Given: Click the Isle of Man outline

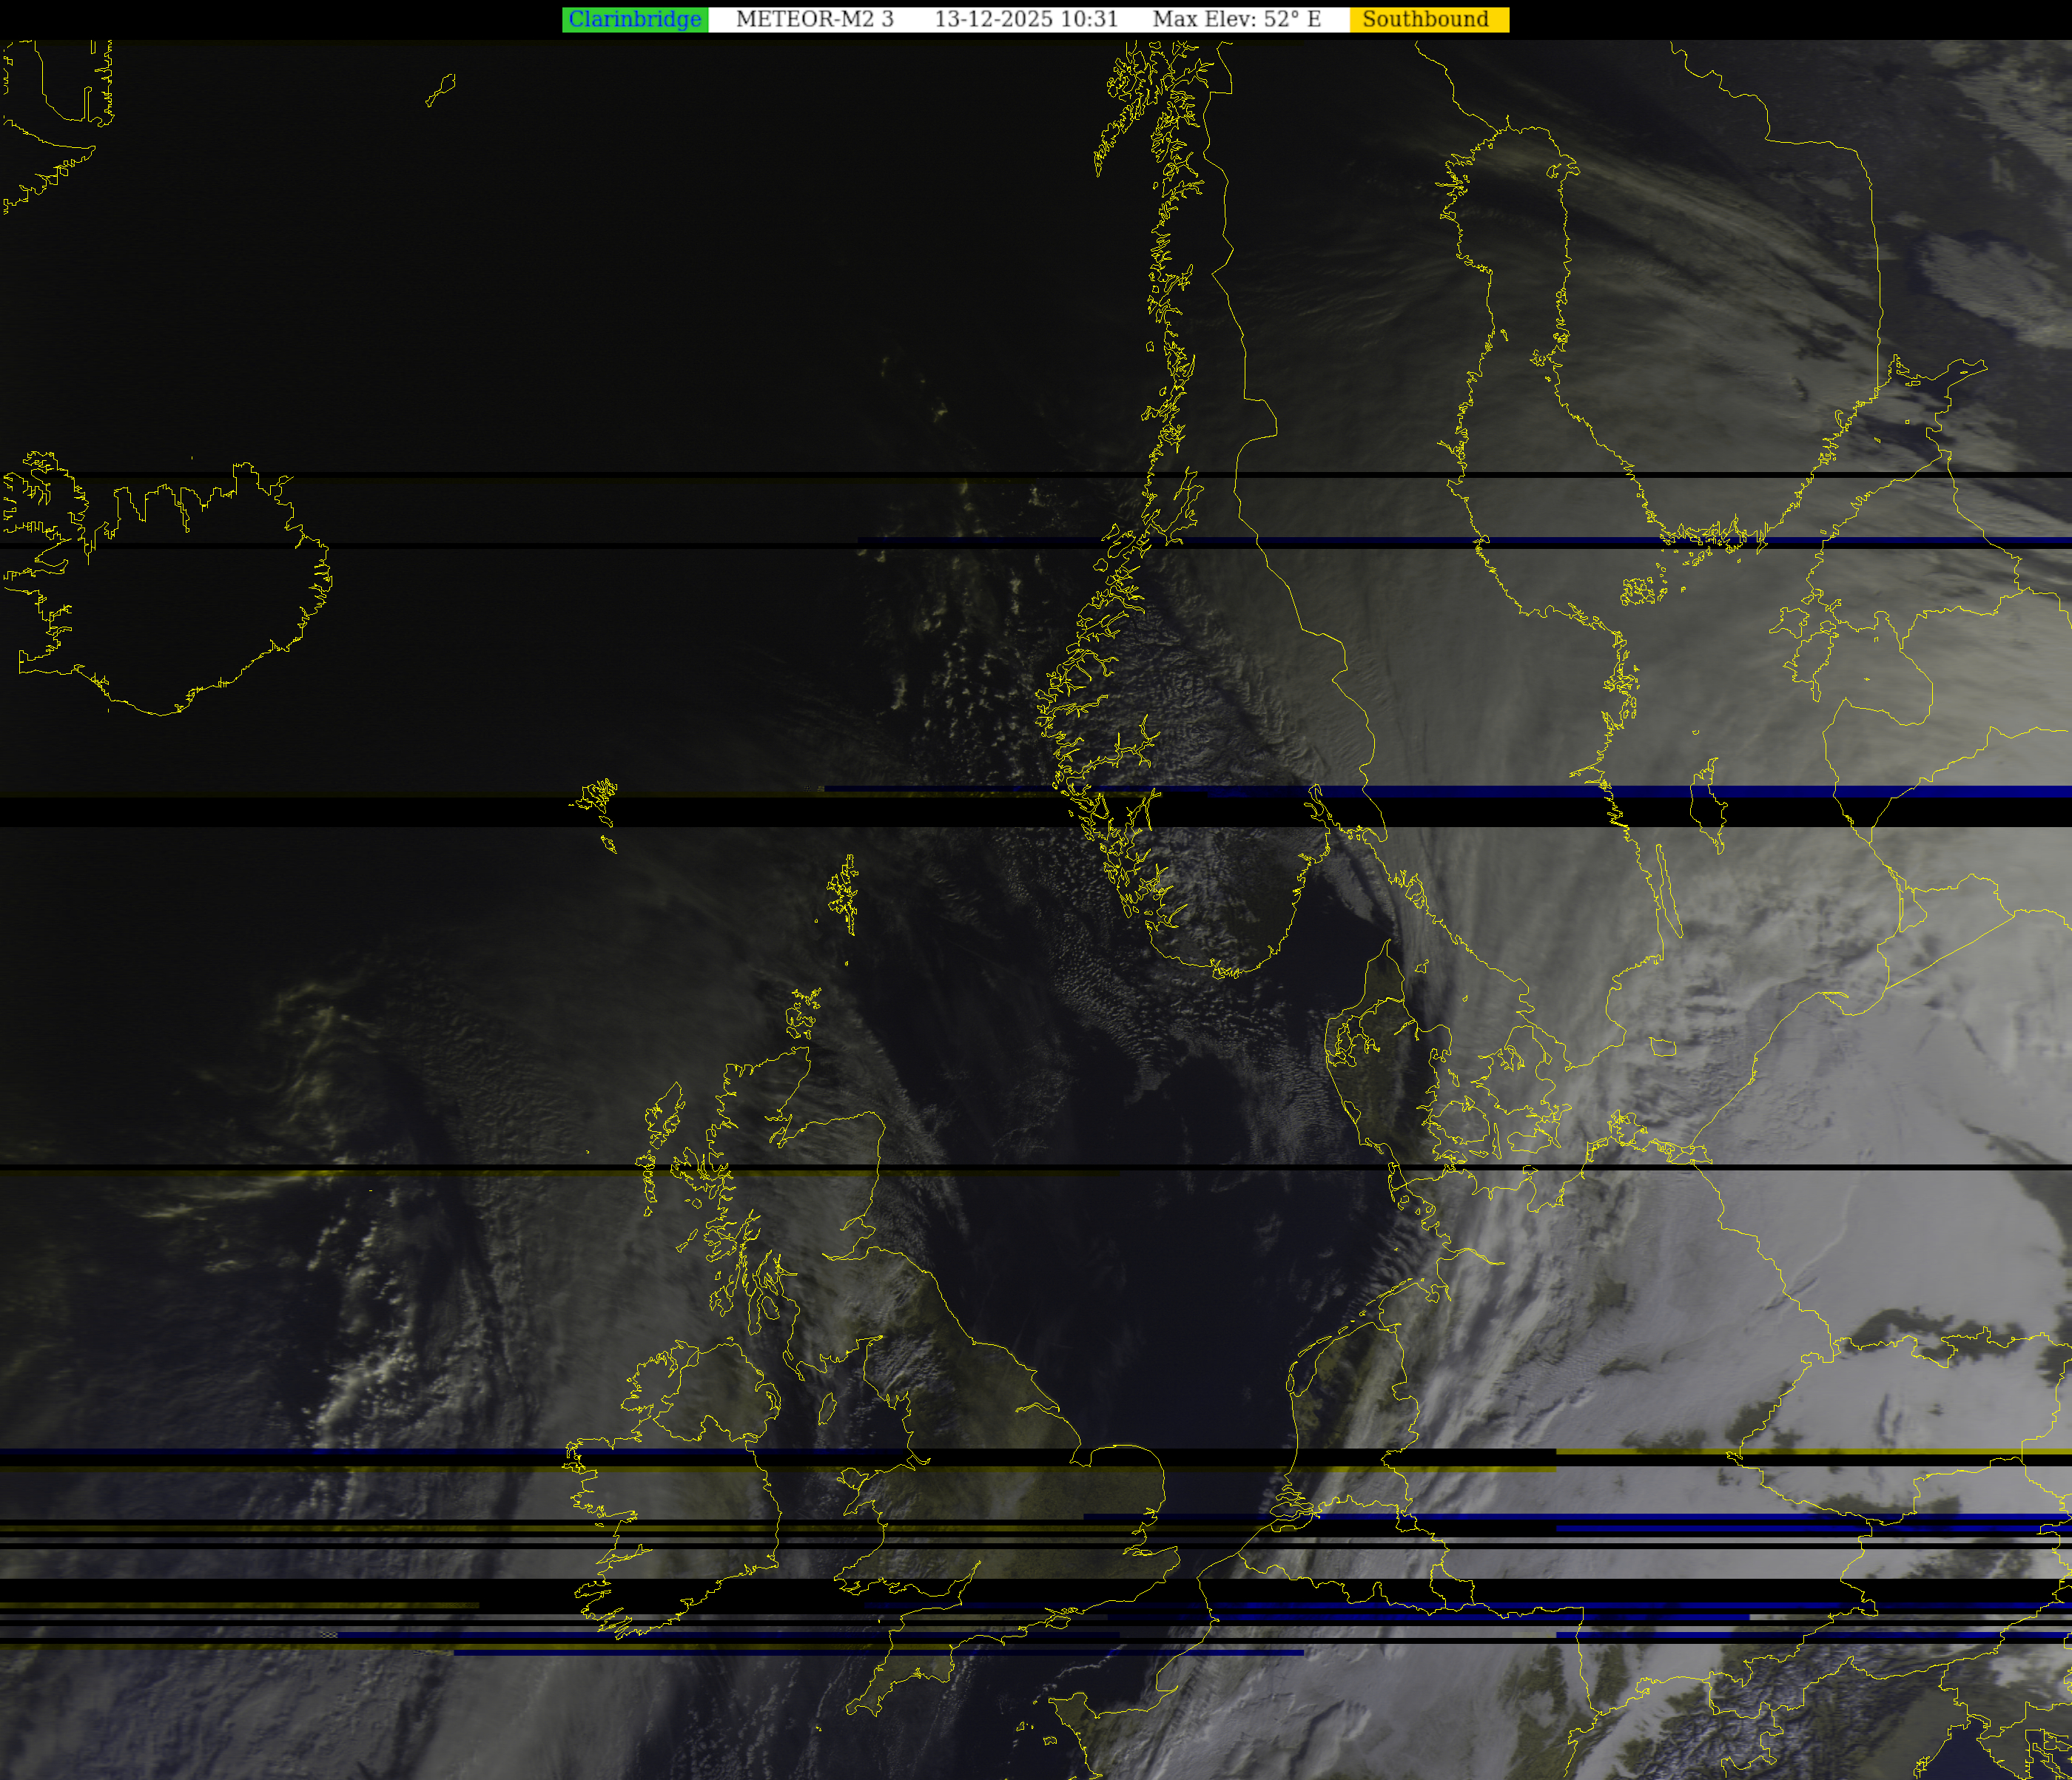Looking at the screenshot, I should [x=827, y=1409].
